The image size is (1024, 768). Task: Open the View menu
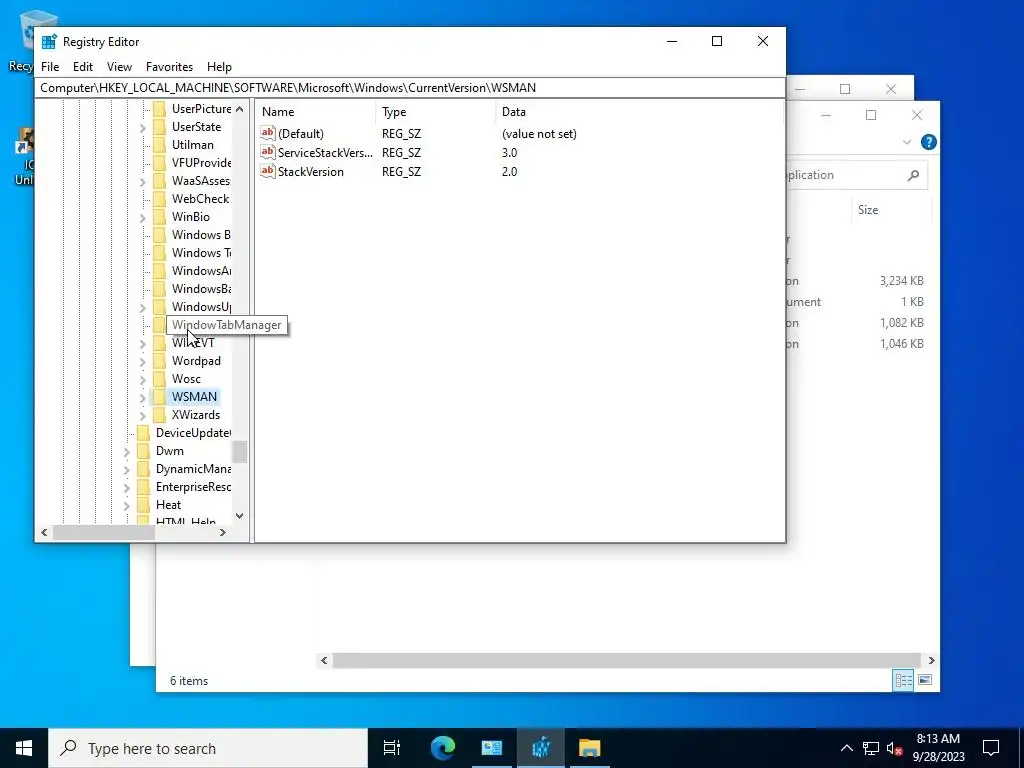click(120, 67)
